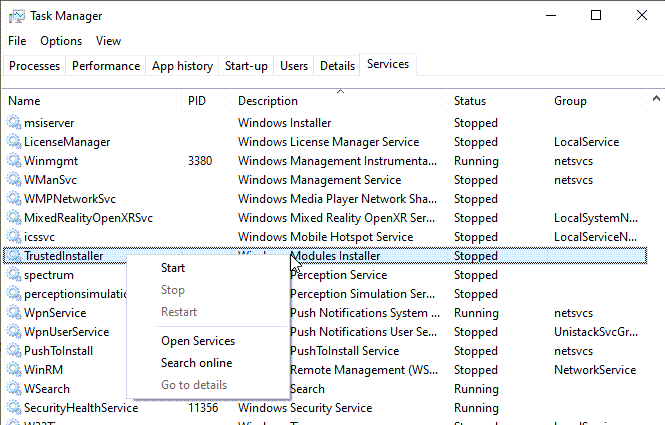Select the WManSvc service name
This screenshot has height=425, width=665.
(x=50, y=180)
